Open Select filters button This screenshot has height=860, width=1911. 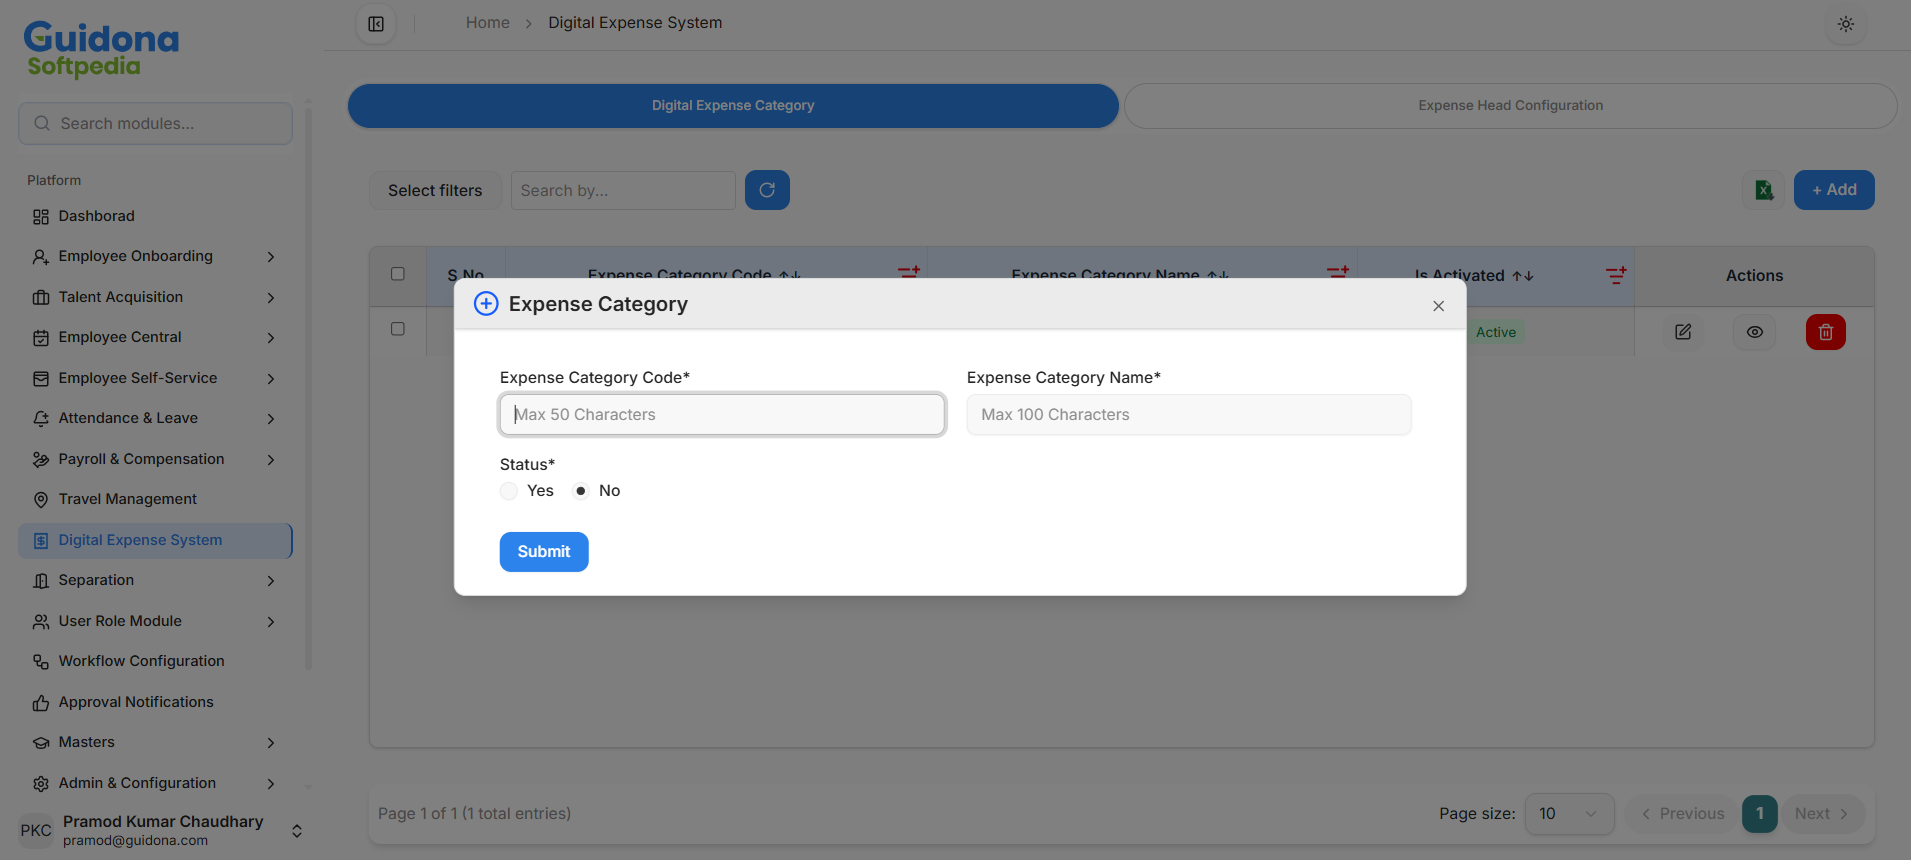(x=435, y=190)
